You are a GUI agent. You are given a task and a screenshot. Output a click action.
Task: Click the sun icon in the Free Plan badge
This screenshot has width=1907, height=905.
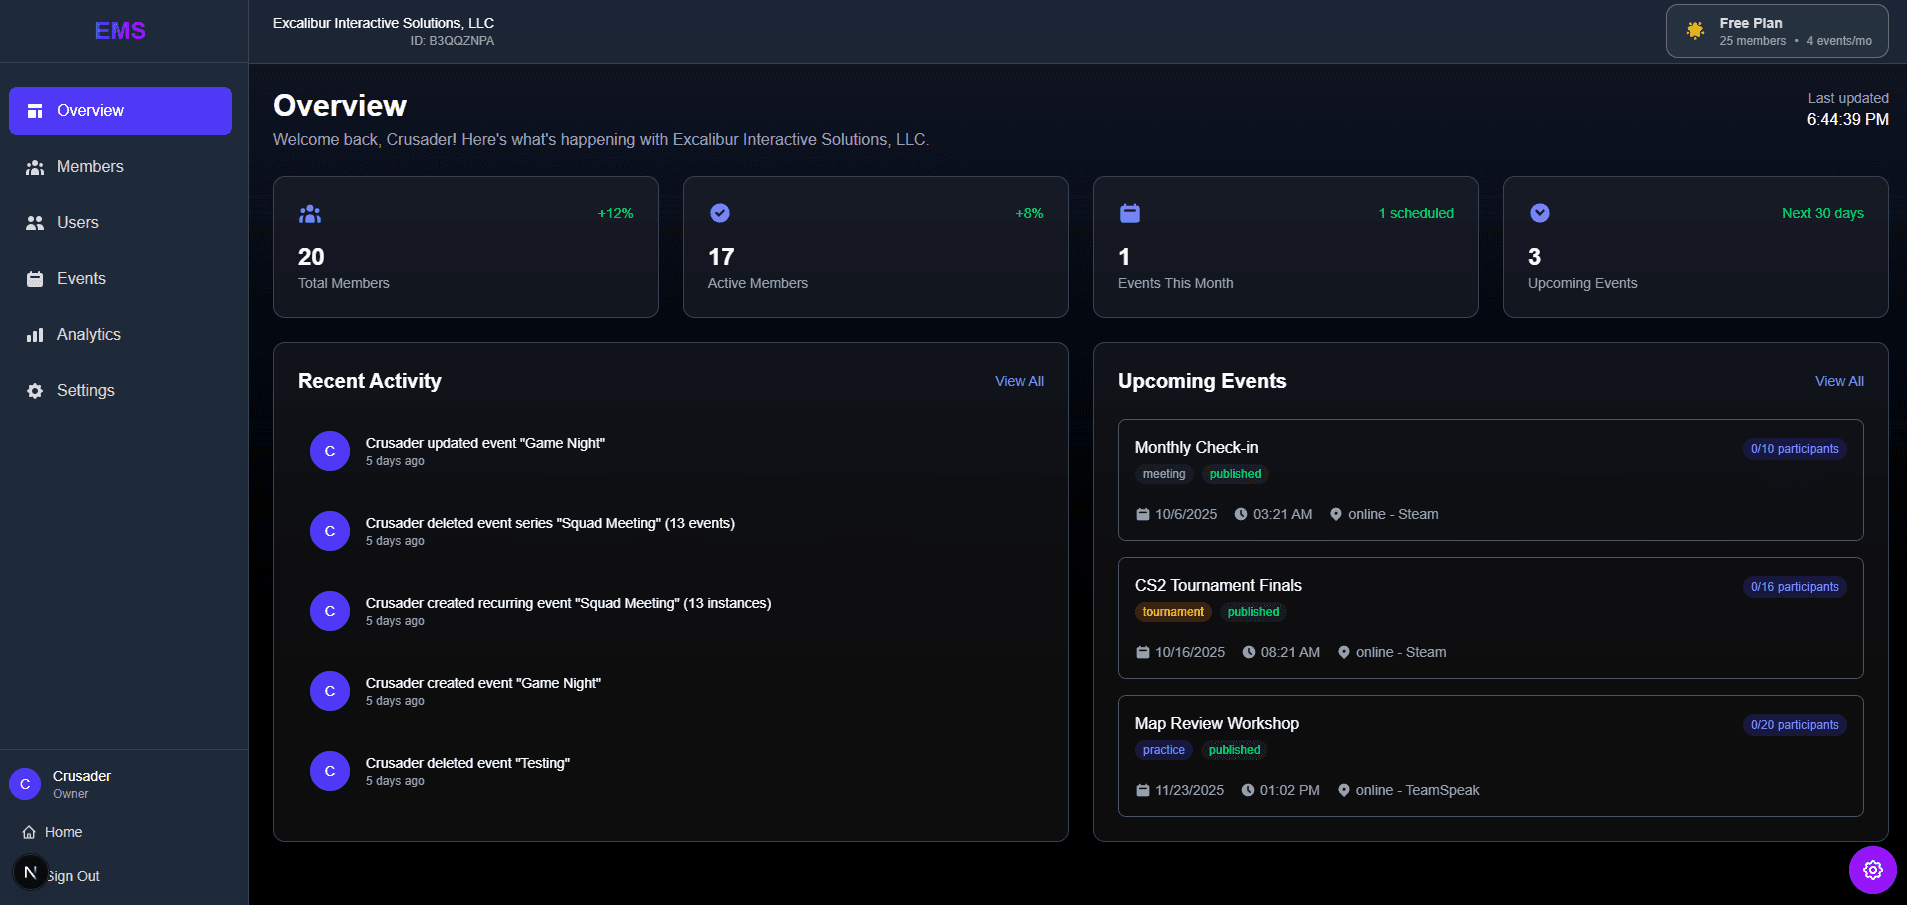[x=1693, y=30]
